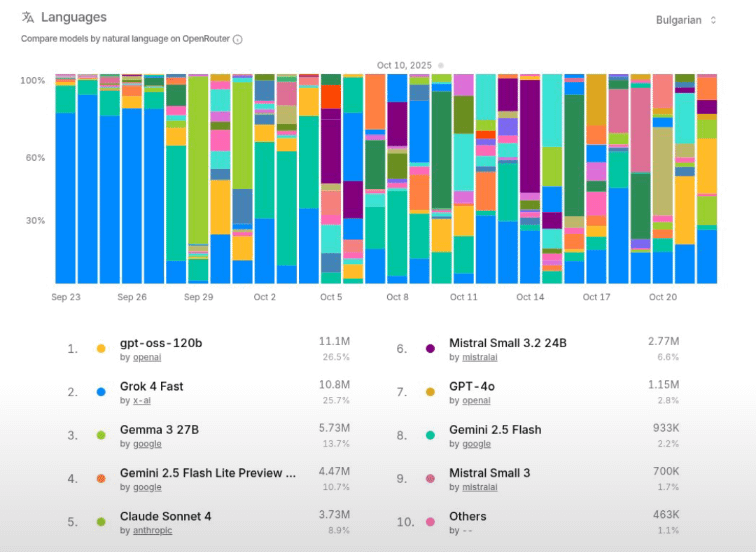Select the Claude Sonnet 4 entry
Screen dimensions: 756x552
pyautogui.click(x=165, y=516)
